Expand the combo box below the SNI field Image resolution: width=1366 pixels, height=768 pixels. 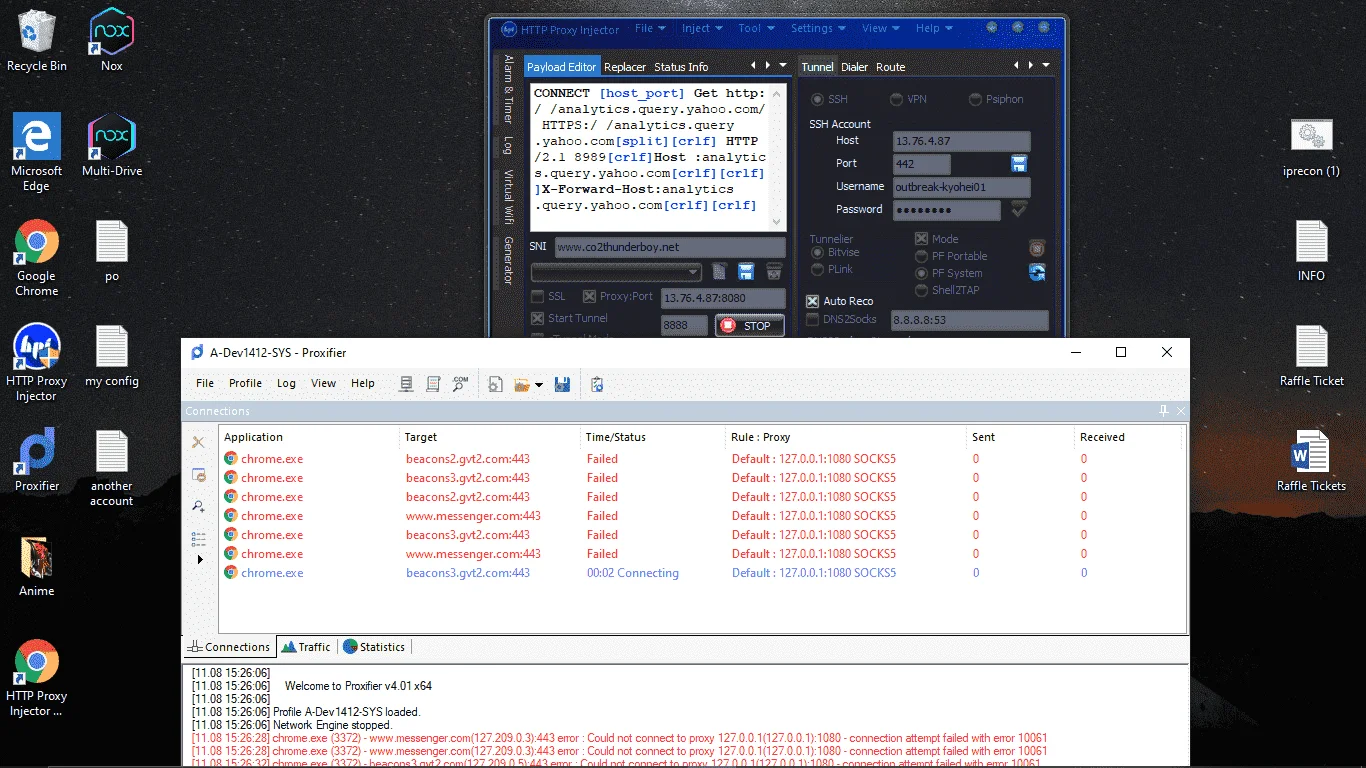click(x=694, y=272)
